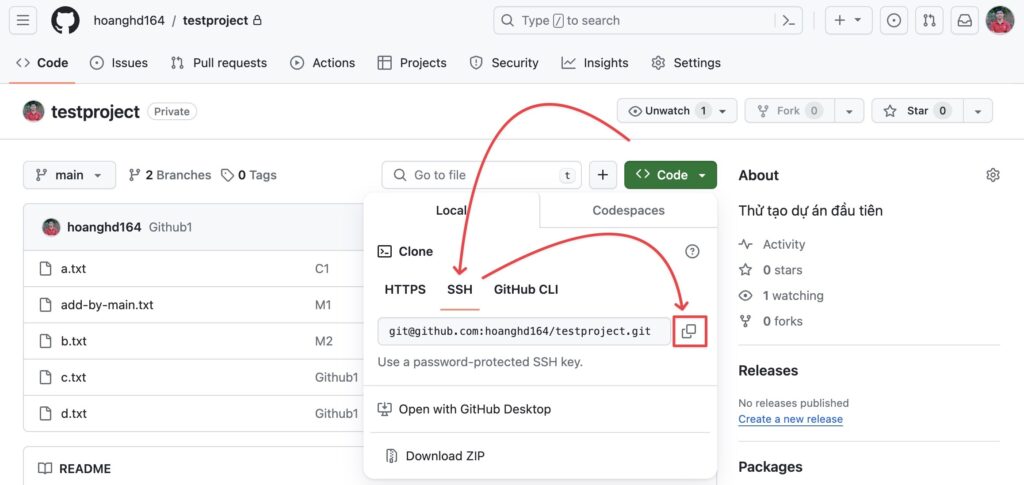
Task: View the 0 Tags link
Action: (x=249, y=175)
